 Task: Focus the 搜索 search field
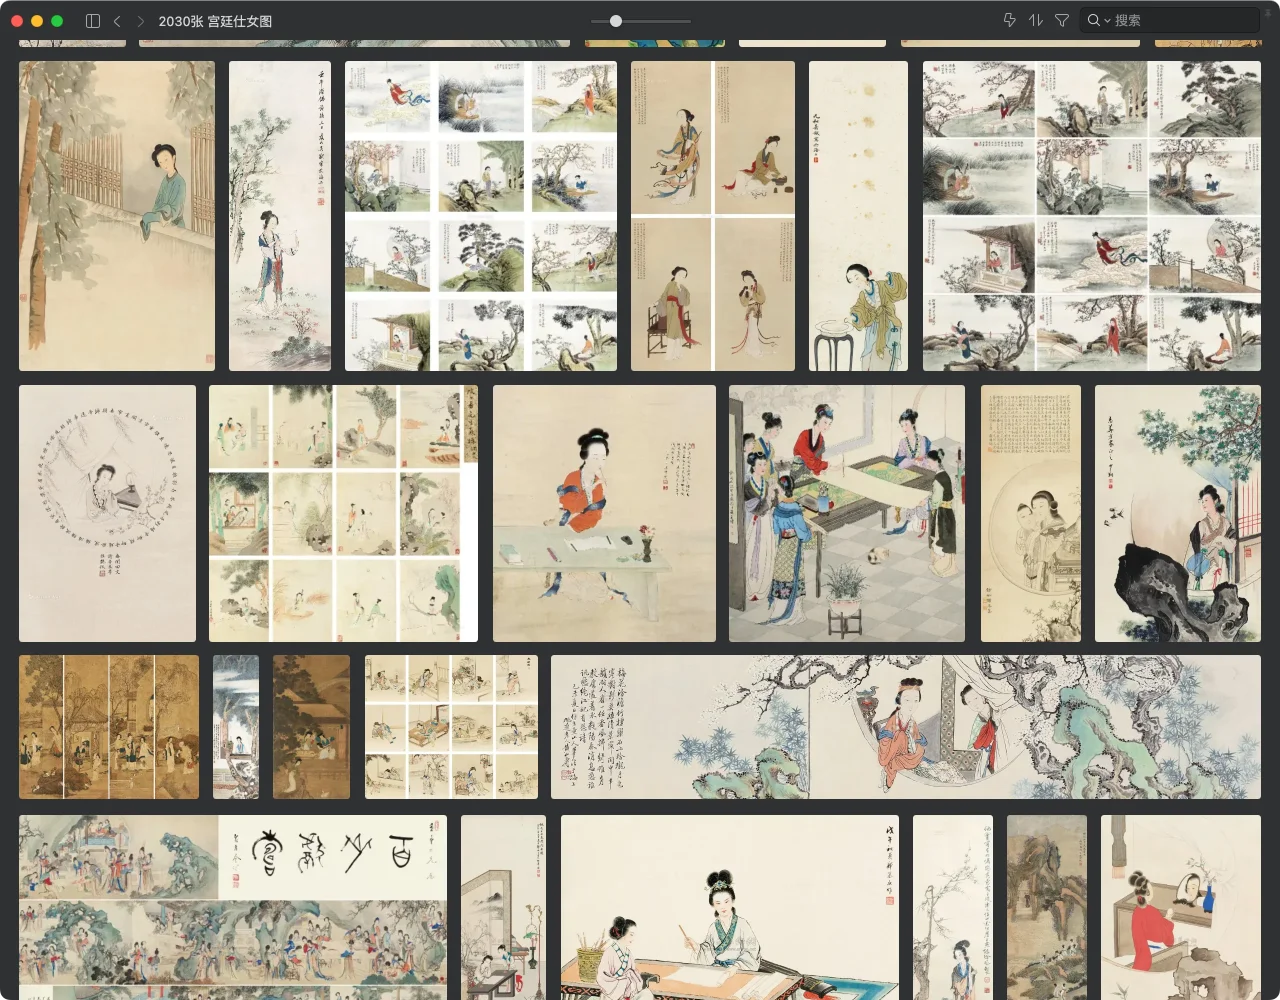pyautogui.click(x=1170, y=20)
